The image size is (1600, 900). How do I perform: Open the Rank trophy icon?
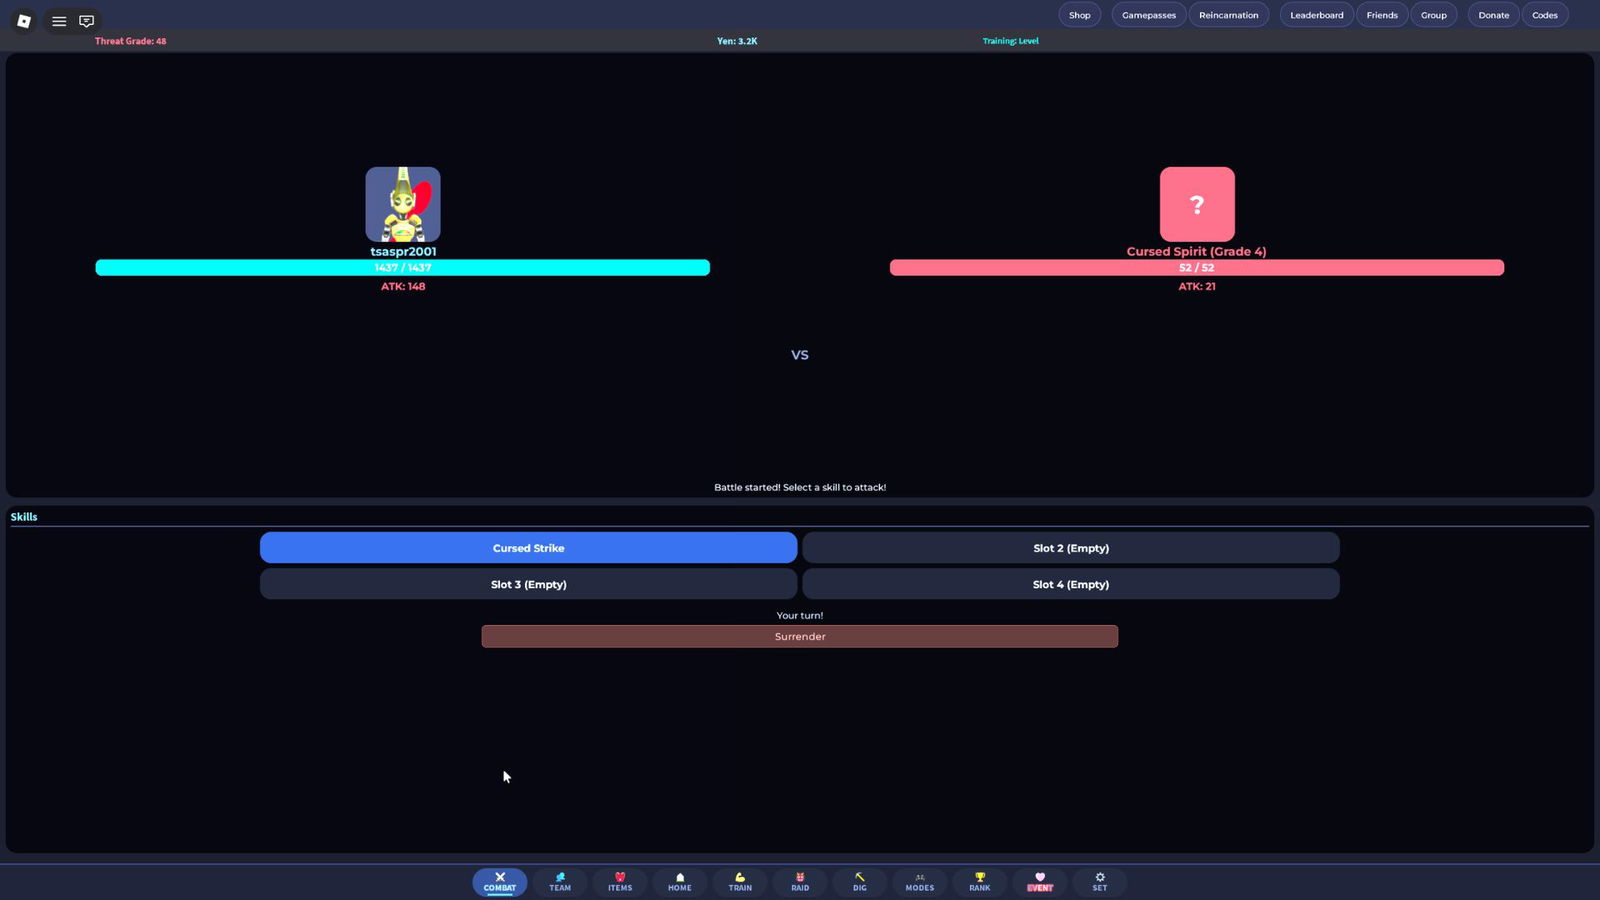coord(980,882)
